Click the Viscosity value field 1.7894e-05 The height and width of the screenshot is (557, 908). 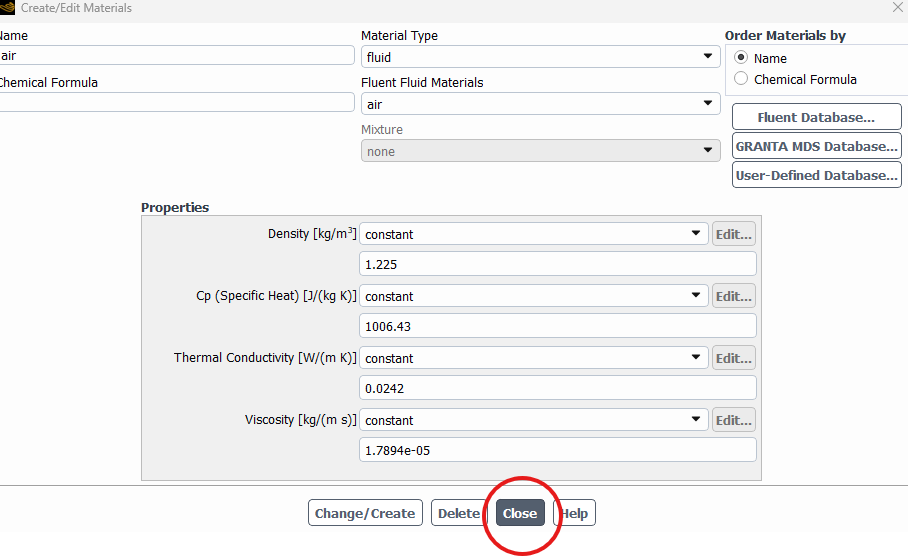click(x=558, y=450)
